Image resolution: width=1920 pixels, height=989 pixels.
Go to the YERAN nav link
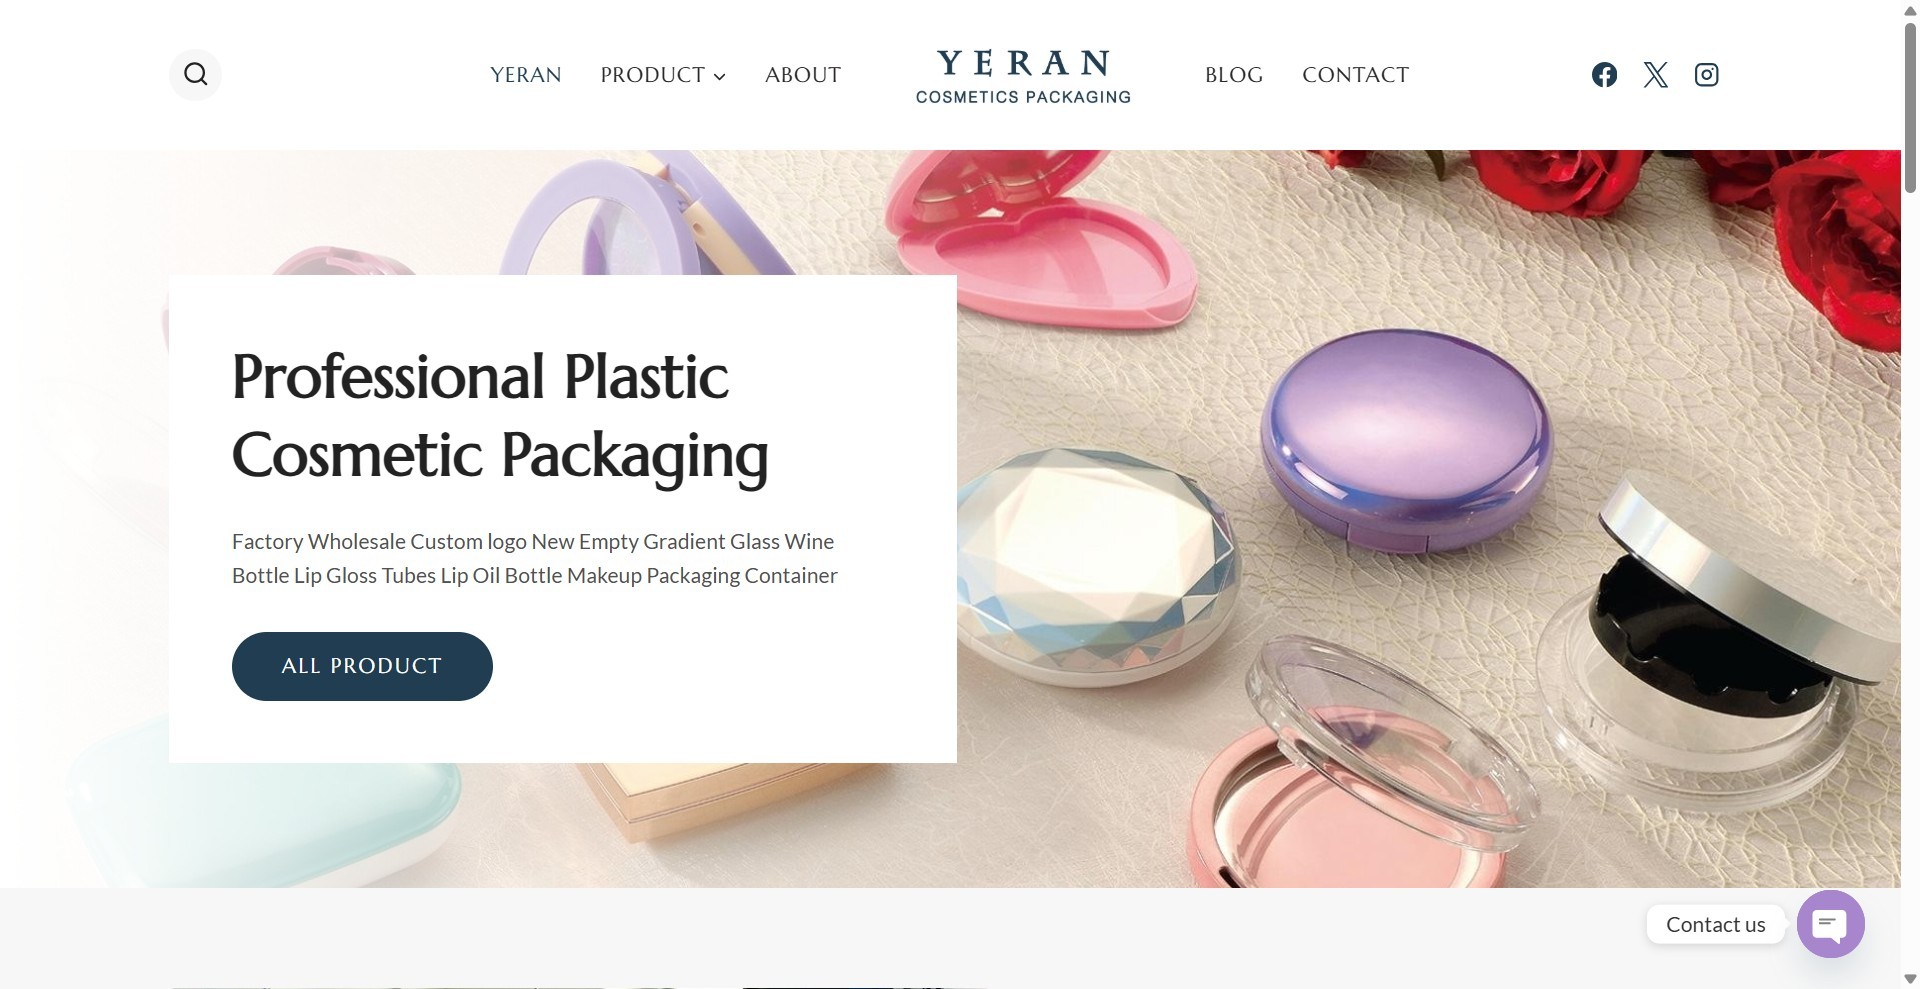point(526,75)
